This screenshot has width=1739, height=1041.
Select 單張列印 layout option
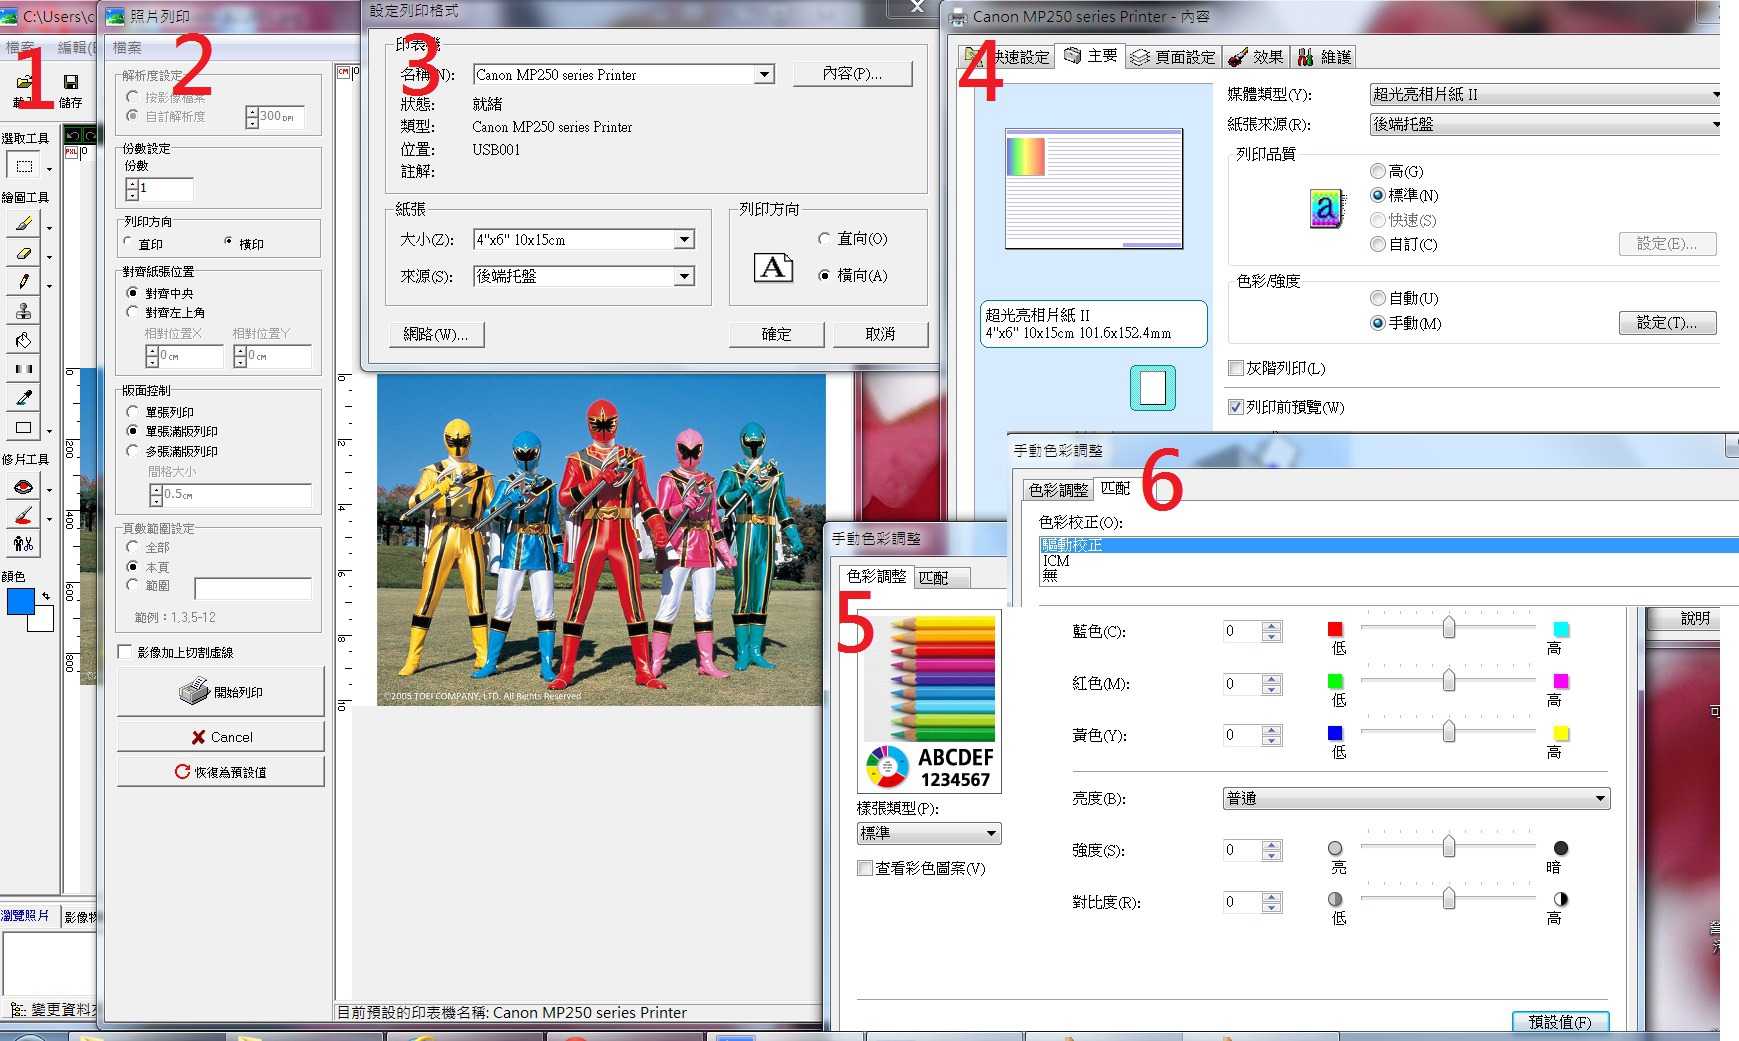click(132, 412)
